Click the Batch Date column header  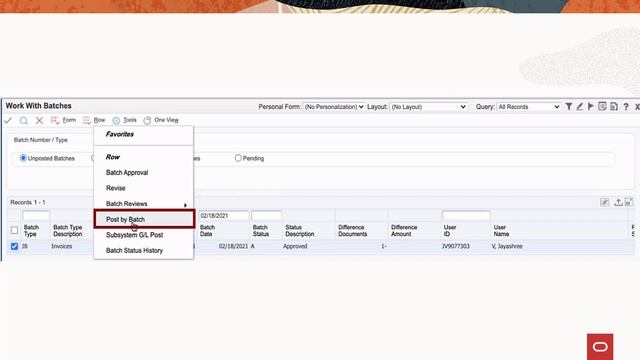pos(207,231)
